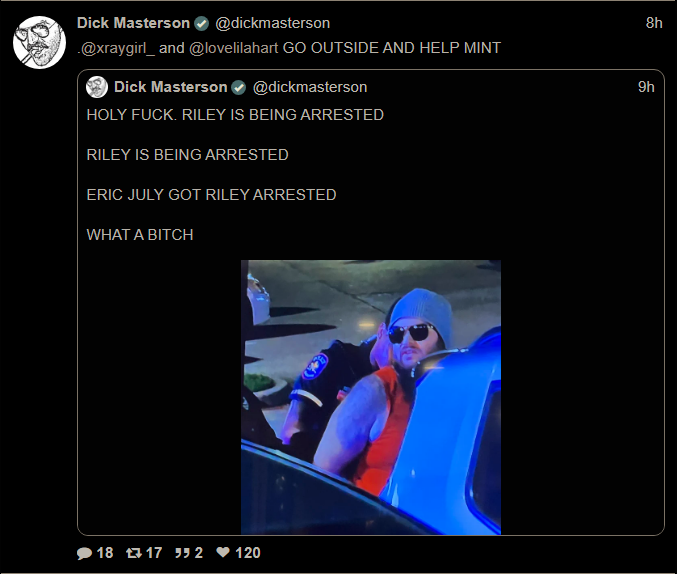Click the @dickmasterson handle in the quoted tweet
This screenshot has height=574, width=677.
tap(310, 87)
